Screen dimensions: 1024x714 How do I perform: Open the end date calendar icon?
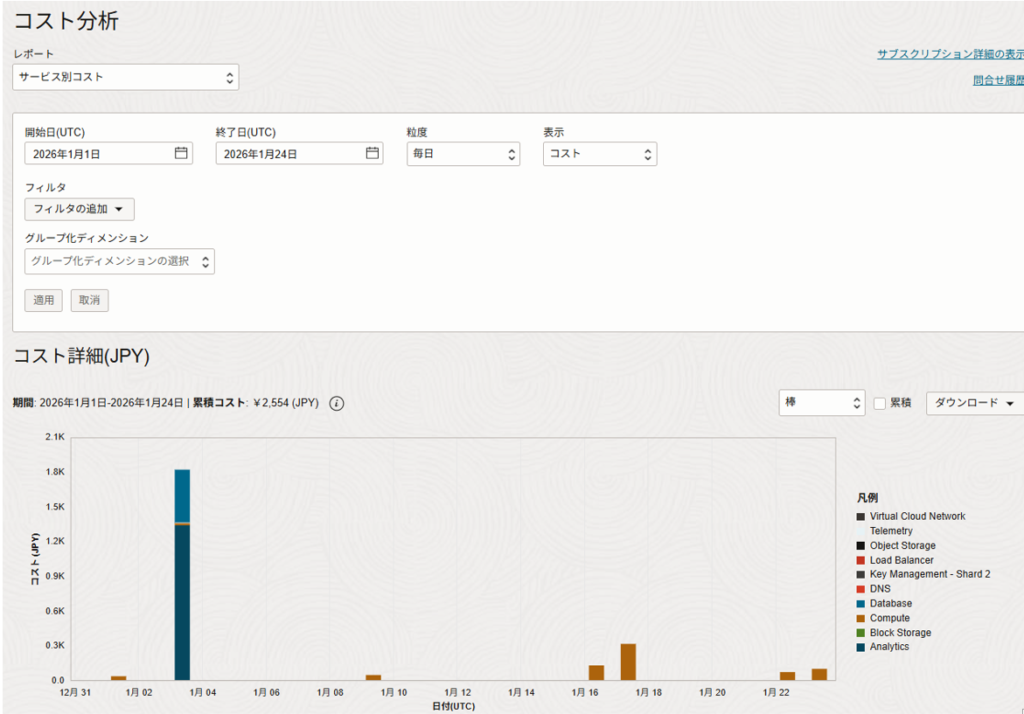[x=372, y=154]
